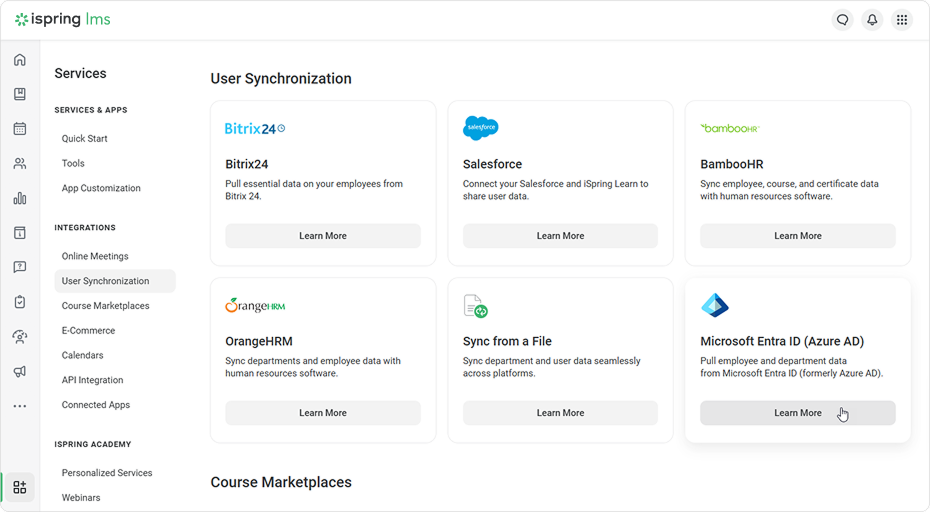The width and height of the screenshot is (930, 512).
Task: Open API Integration menu item
Action: 92,380
